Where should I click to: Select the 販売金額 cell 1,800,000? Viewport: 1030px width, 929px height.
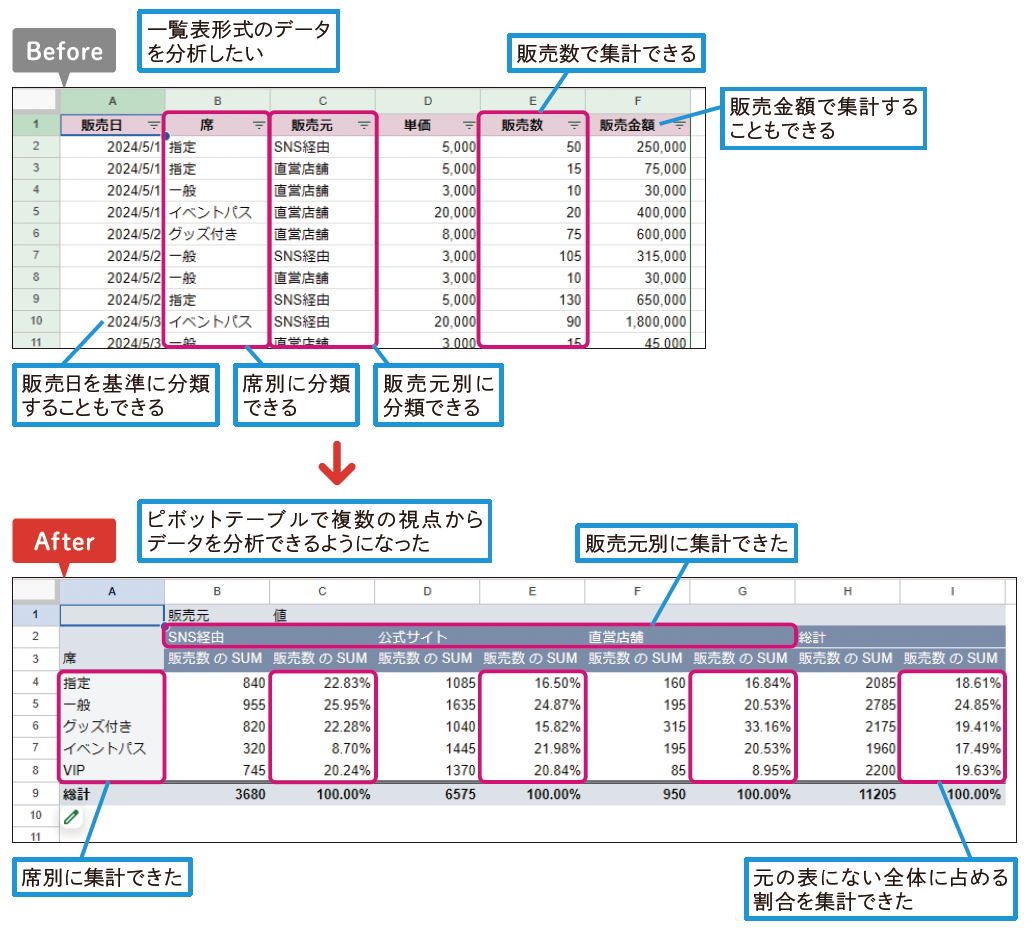pos(638,321)
